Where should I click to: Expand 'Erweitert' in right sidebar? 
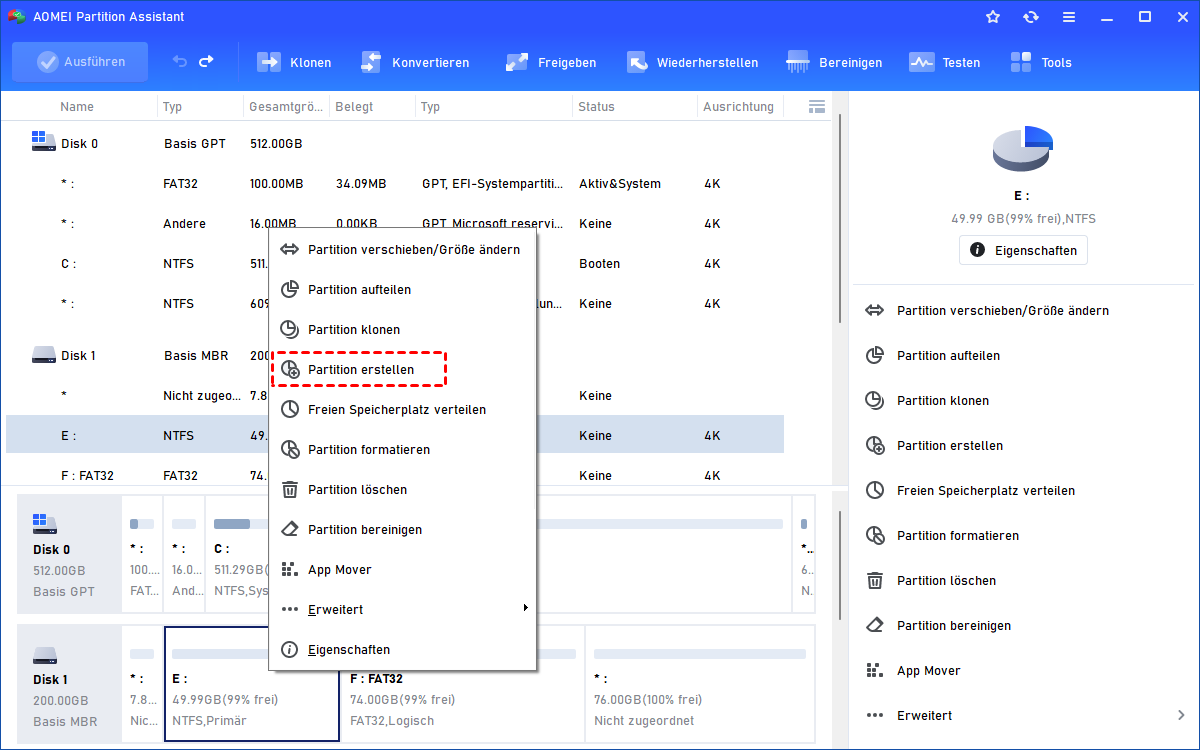pos(1026,715)
